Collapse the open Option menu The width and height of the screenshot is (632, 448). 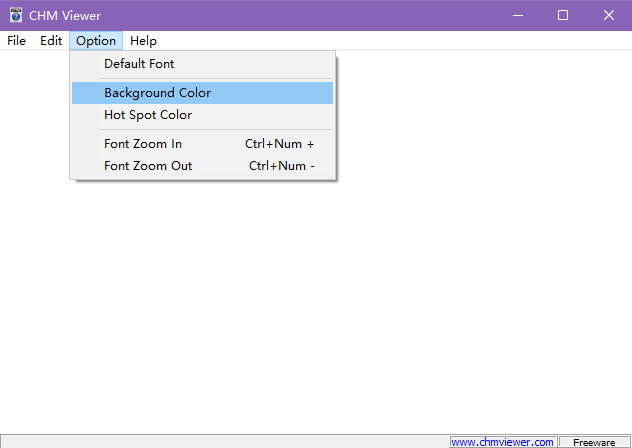coord(96,41)
